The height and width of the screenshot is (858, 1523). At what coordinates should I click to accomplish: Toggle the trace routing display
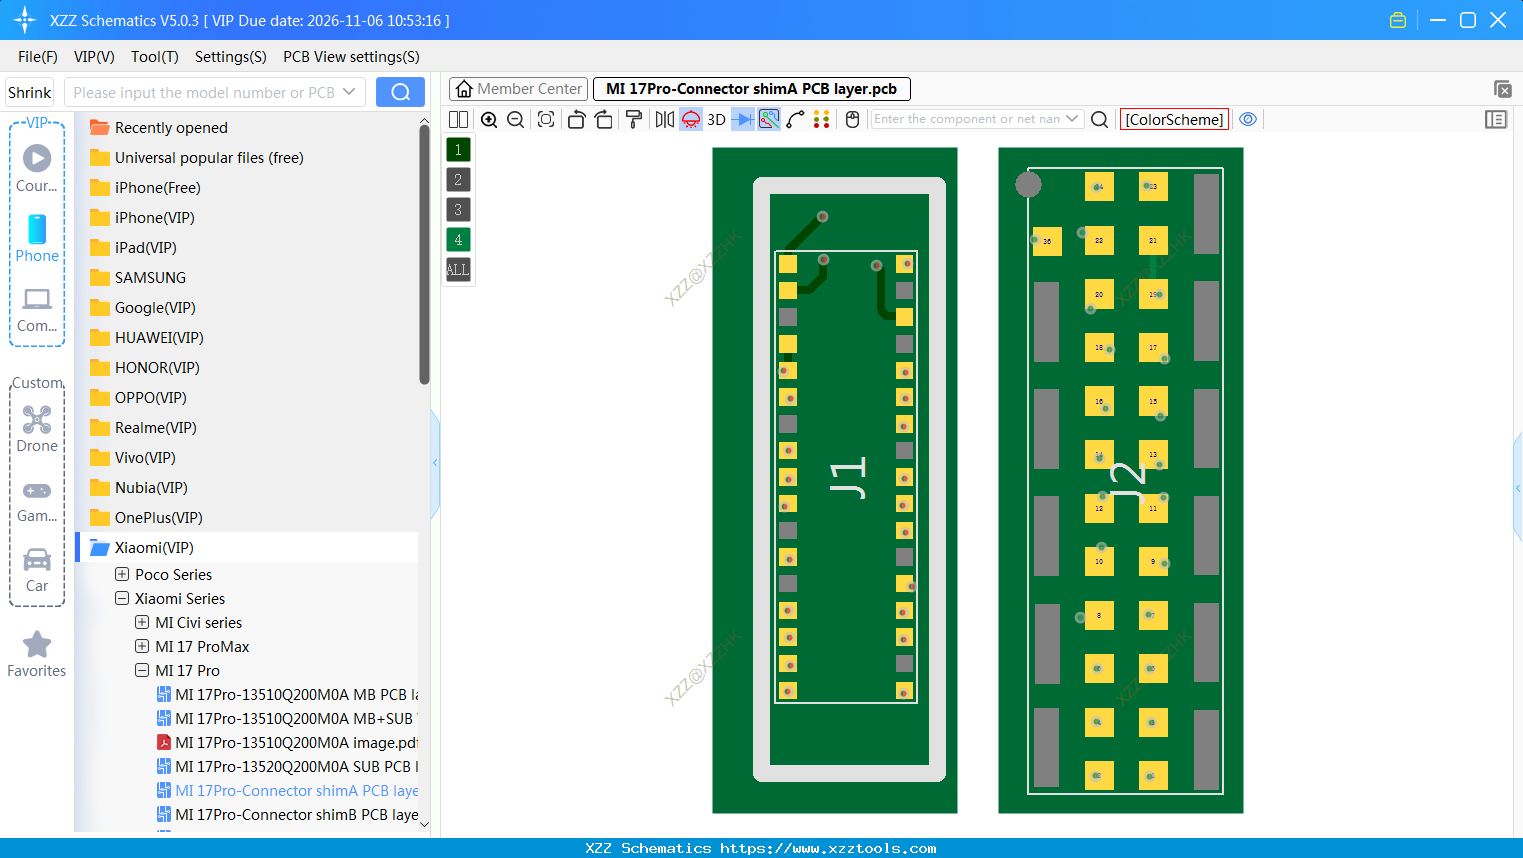point(769,120)
